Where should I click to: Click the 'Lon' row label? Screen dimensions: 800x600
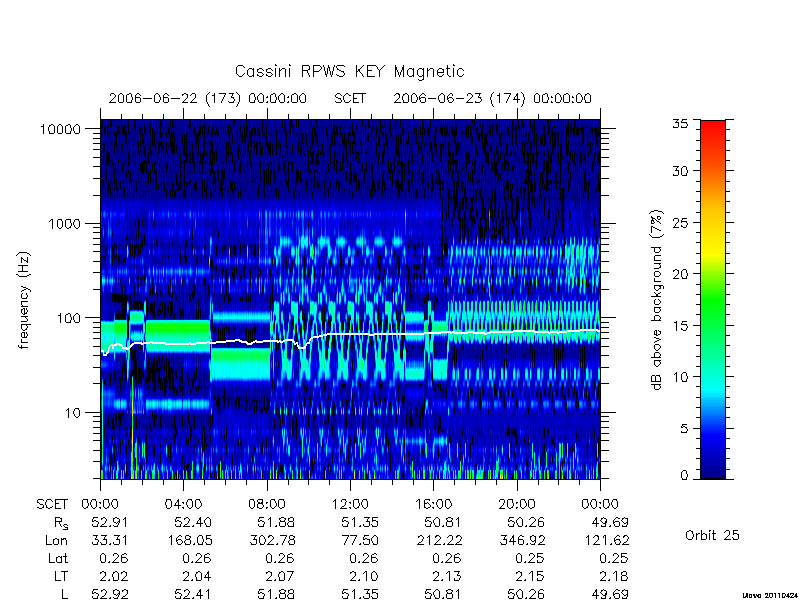point(57,540)
